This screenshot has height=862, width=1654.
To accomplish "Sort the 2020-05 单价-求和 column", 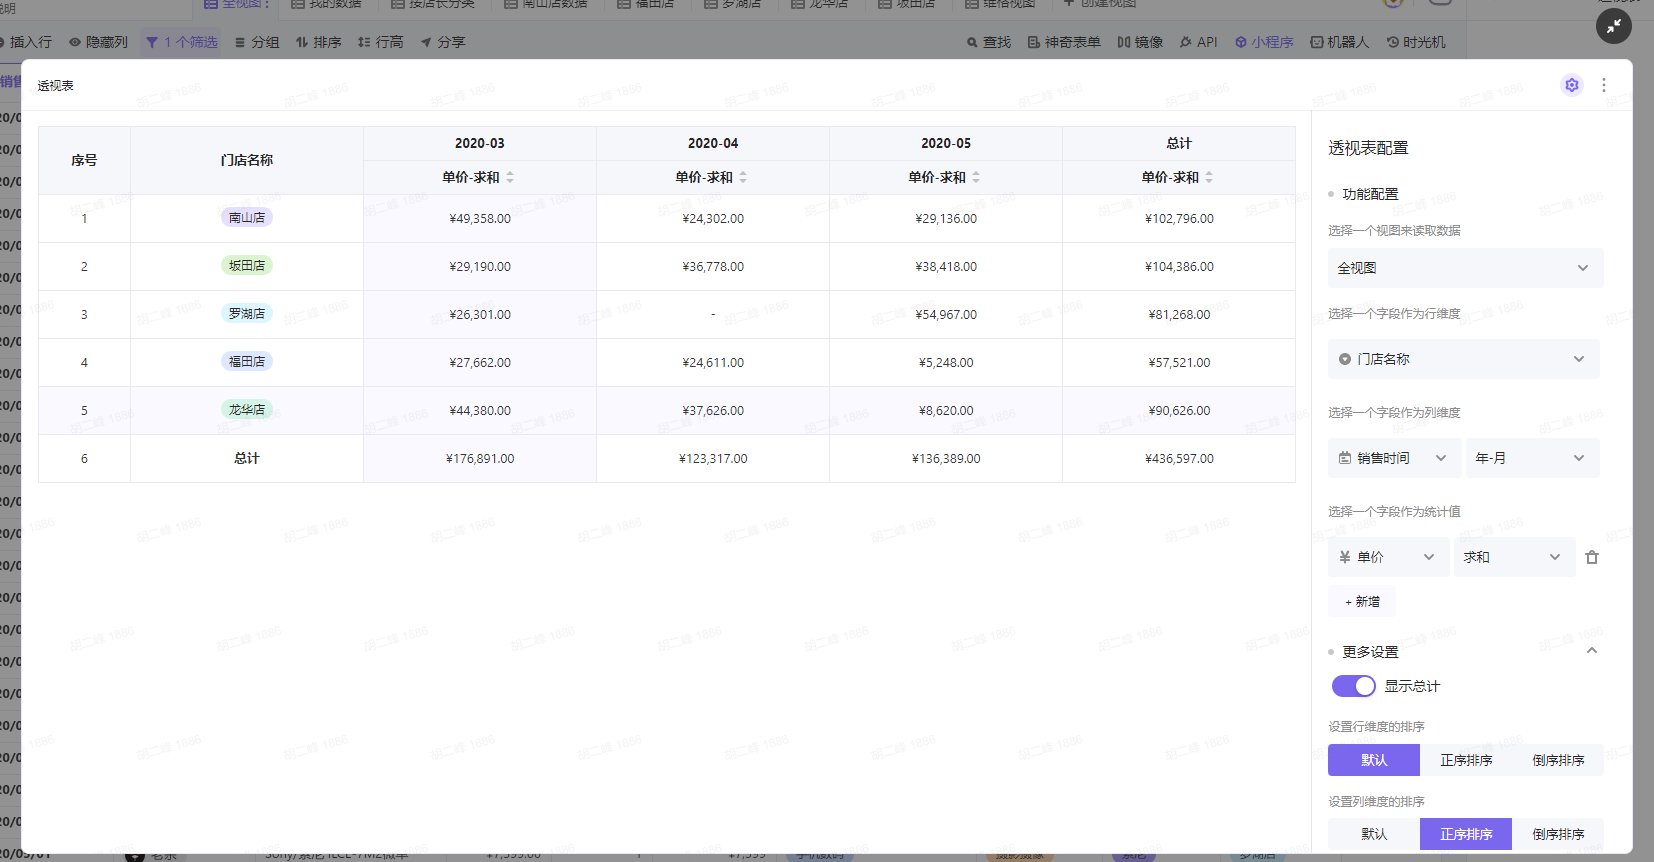I will click(976, 177).
